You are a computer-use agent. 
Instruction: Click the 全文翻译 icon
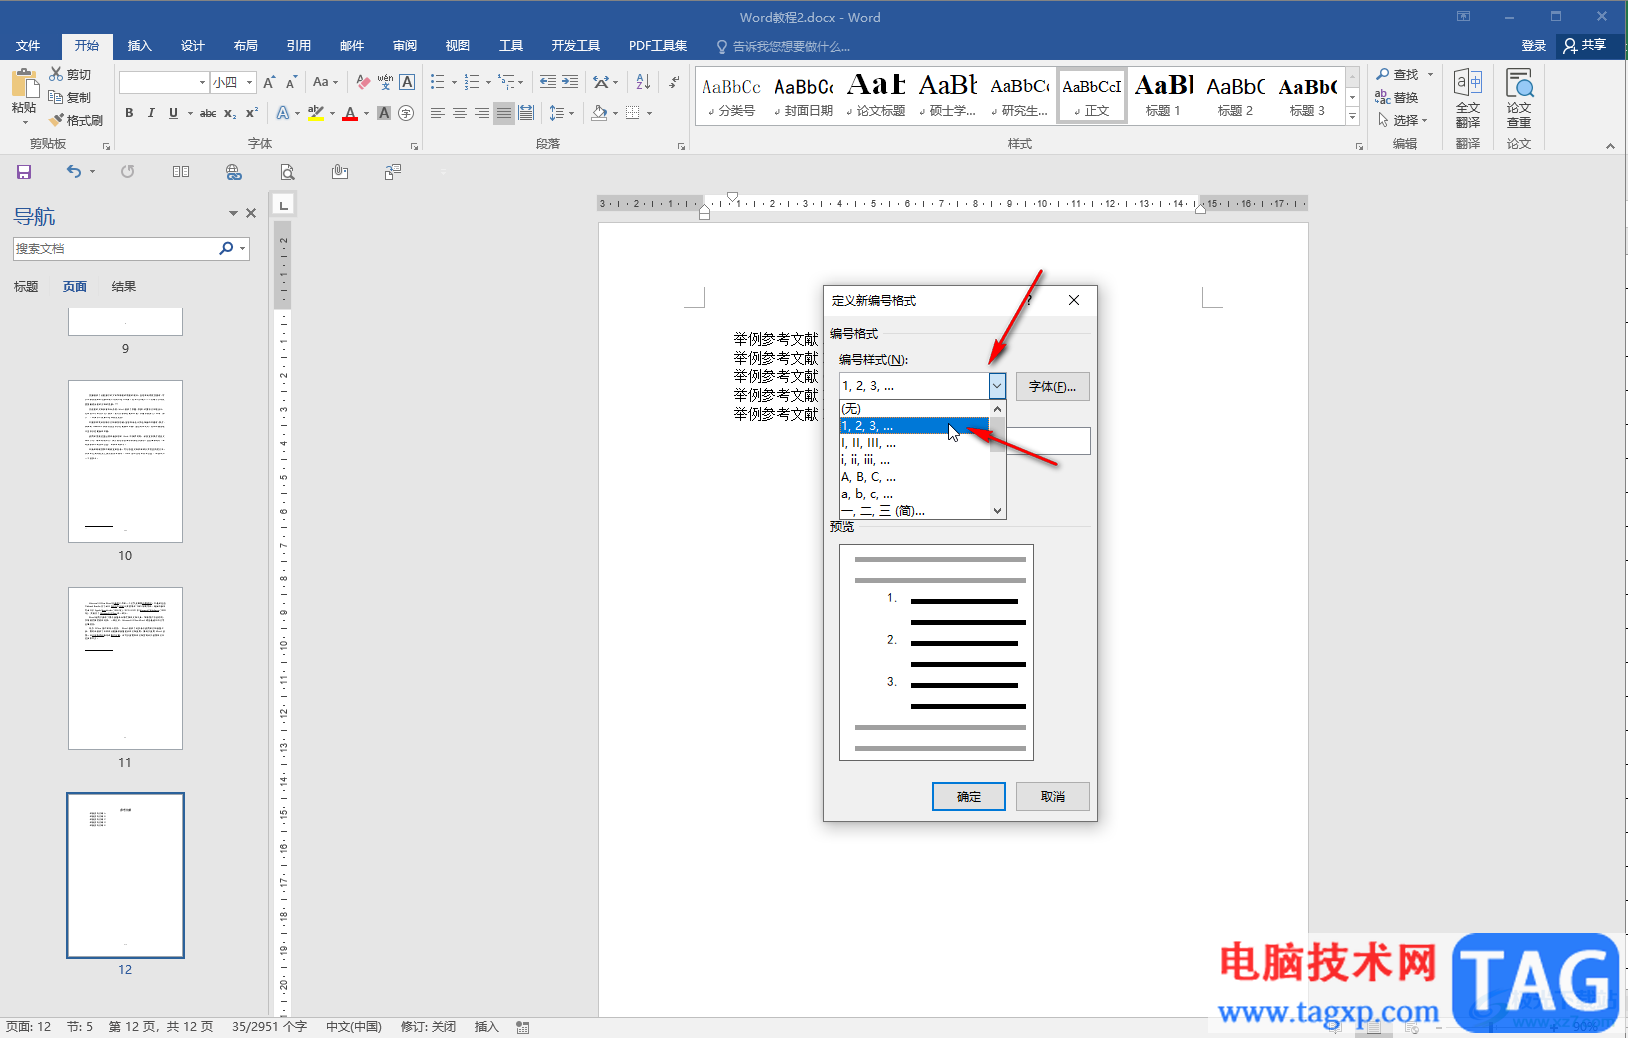pyautogui.click(x=1468, y=98)
